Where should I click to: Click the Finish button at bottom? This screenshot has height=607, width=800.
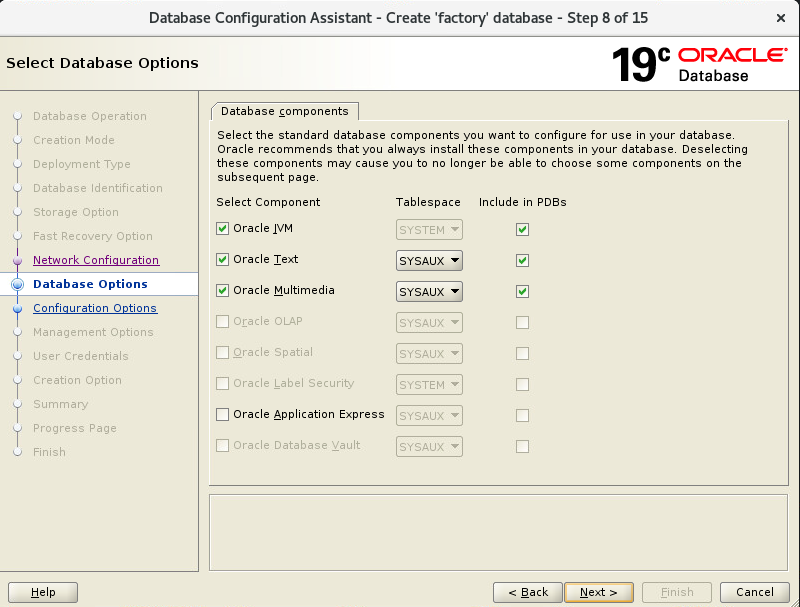coord(677,592)
